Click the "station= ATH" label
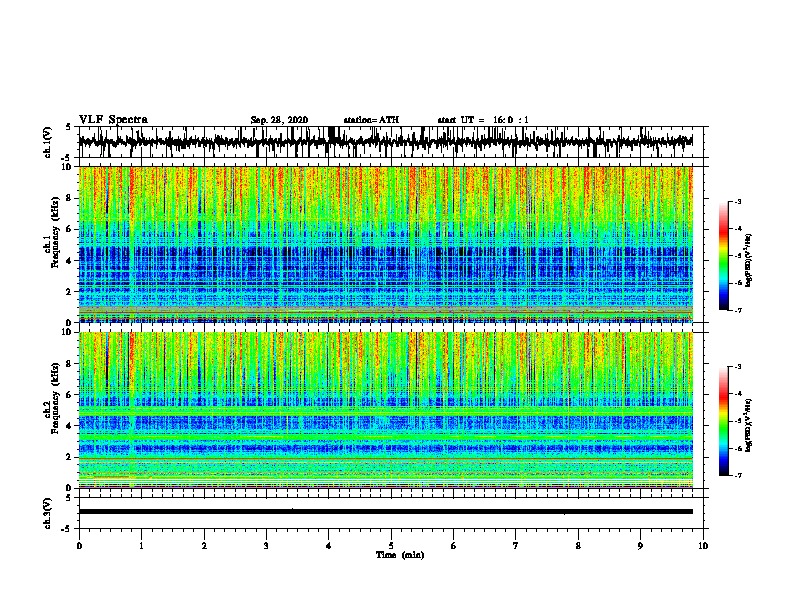 371,120
